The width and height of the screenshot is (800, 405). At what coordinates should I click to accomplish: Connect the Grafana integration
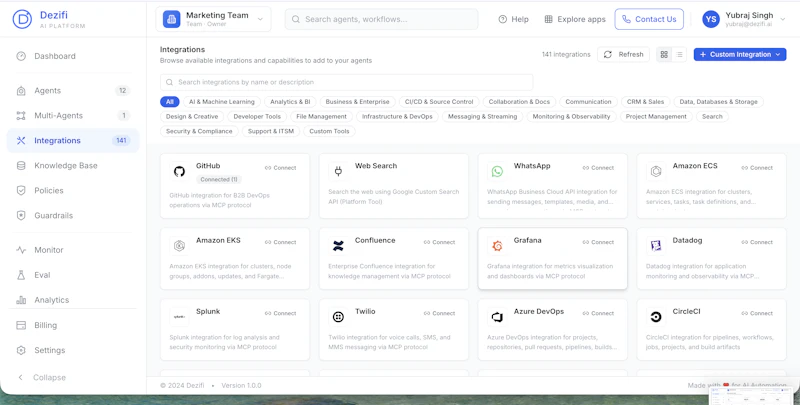click(x=598, y=242)
